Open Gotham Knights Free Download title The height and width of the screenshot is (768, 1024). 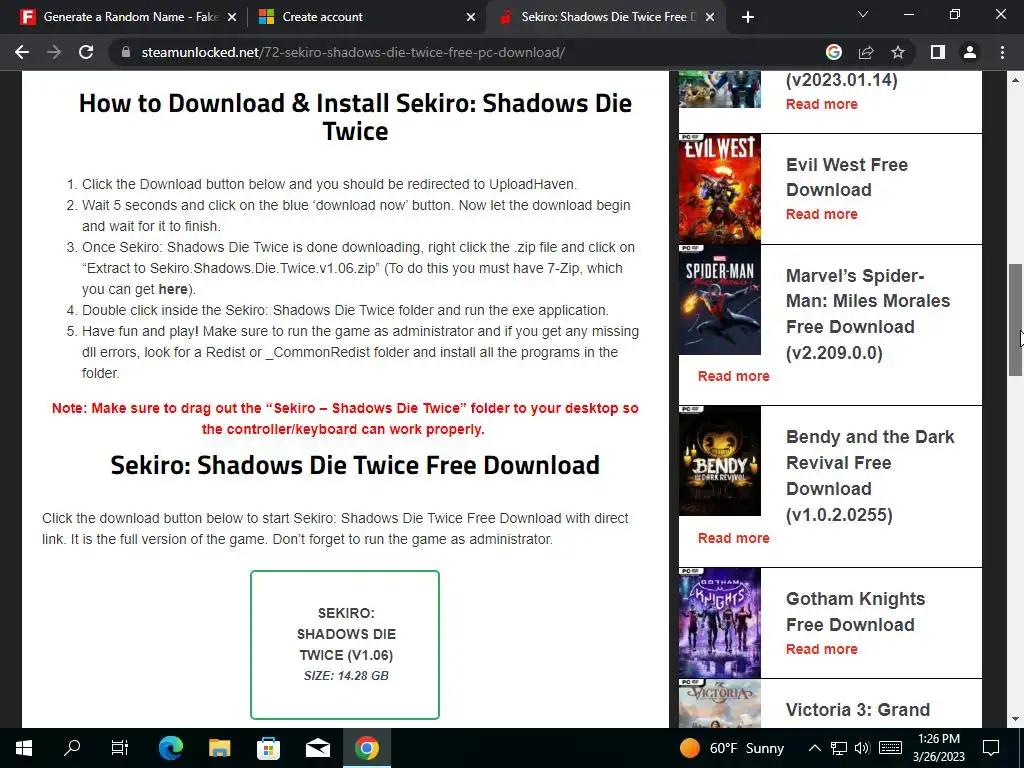click(x=856, y=611)
